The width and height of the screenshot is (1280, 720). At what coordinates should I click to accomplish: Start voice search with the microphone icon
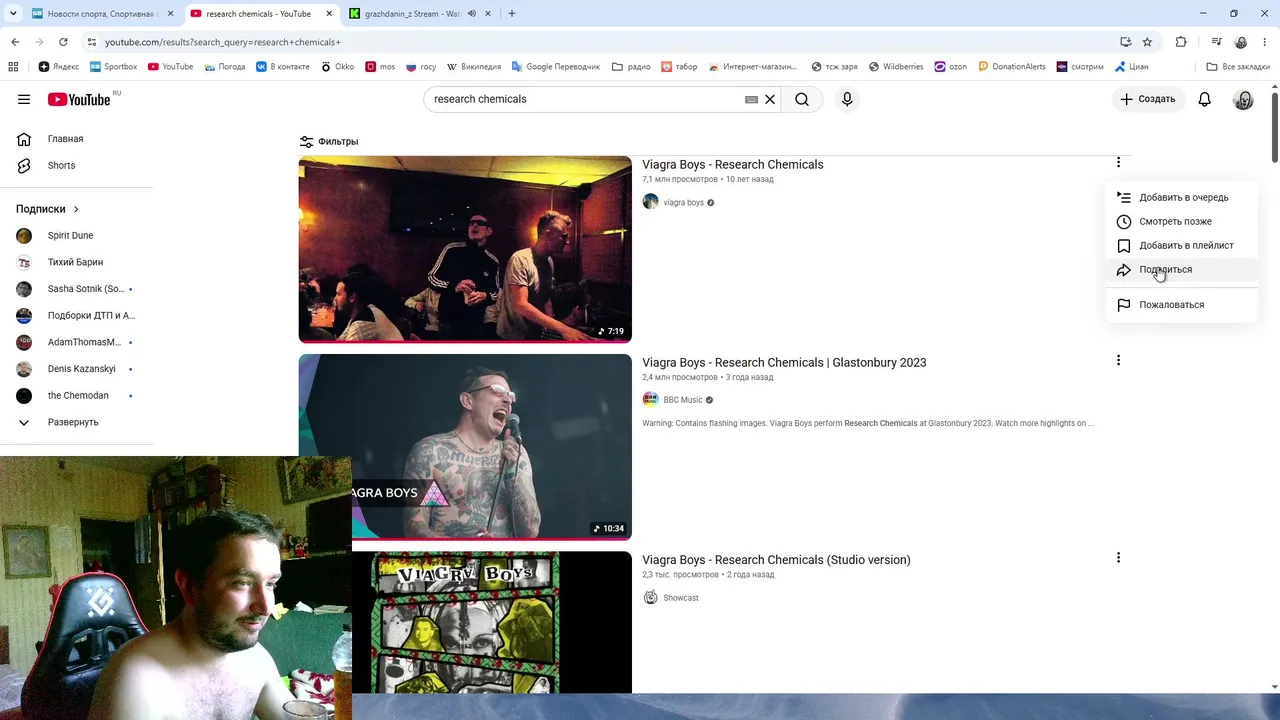(847, 99)
